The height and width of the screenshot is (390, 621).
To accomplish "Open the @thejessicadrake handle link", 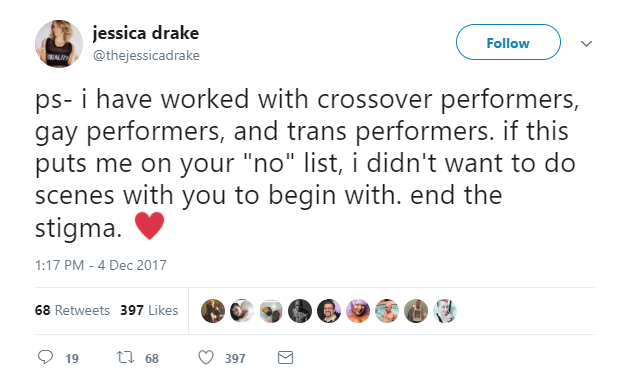I will coord(146,55).
